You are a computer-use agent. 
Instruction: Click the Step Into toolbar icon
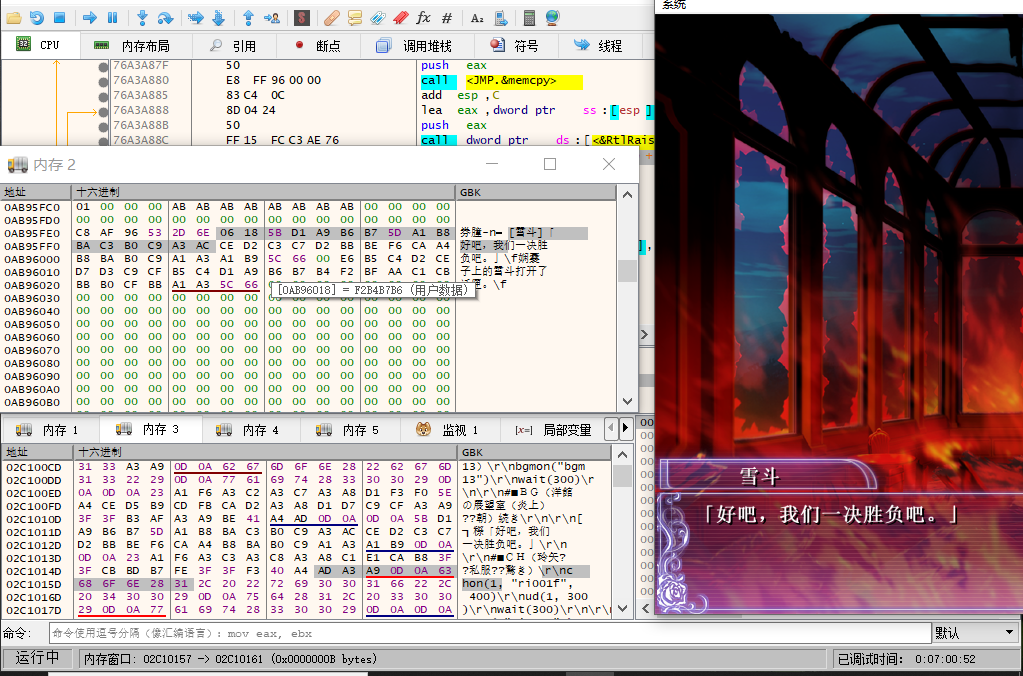142,17
